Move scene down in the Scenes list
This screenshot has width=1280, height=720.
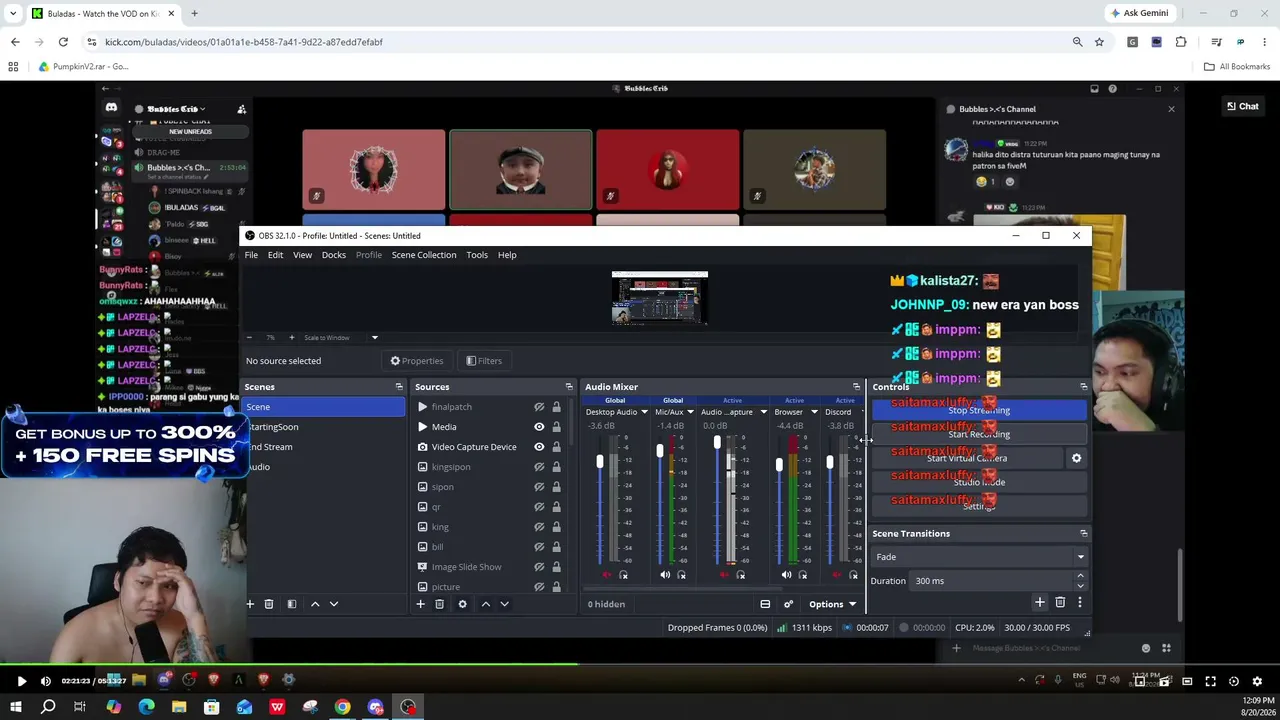coord(334,604)
